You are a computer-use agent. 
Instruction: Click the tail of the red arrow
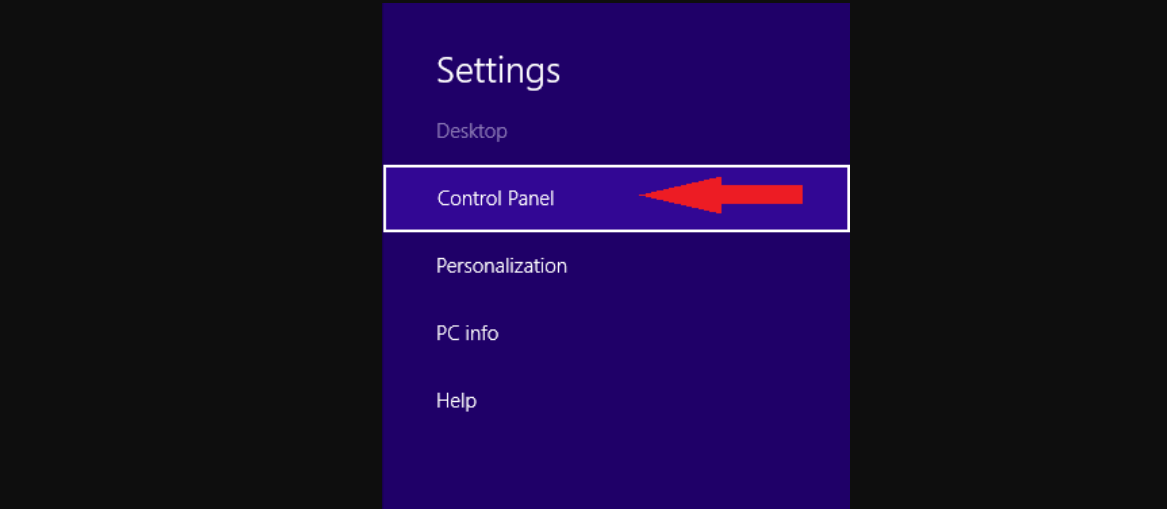click(798, 195)
